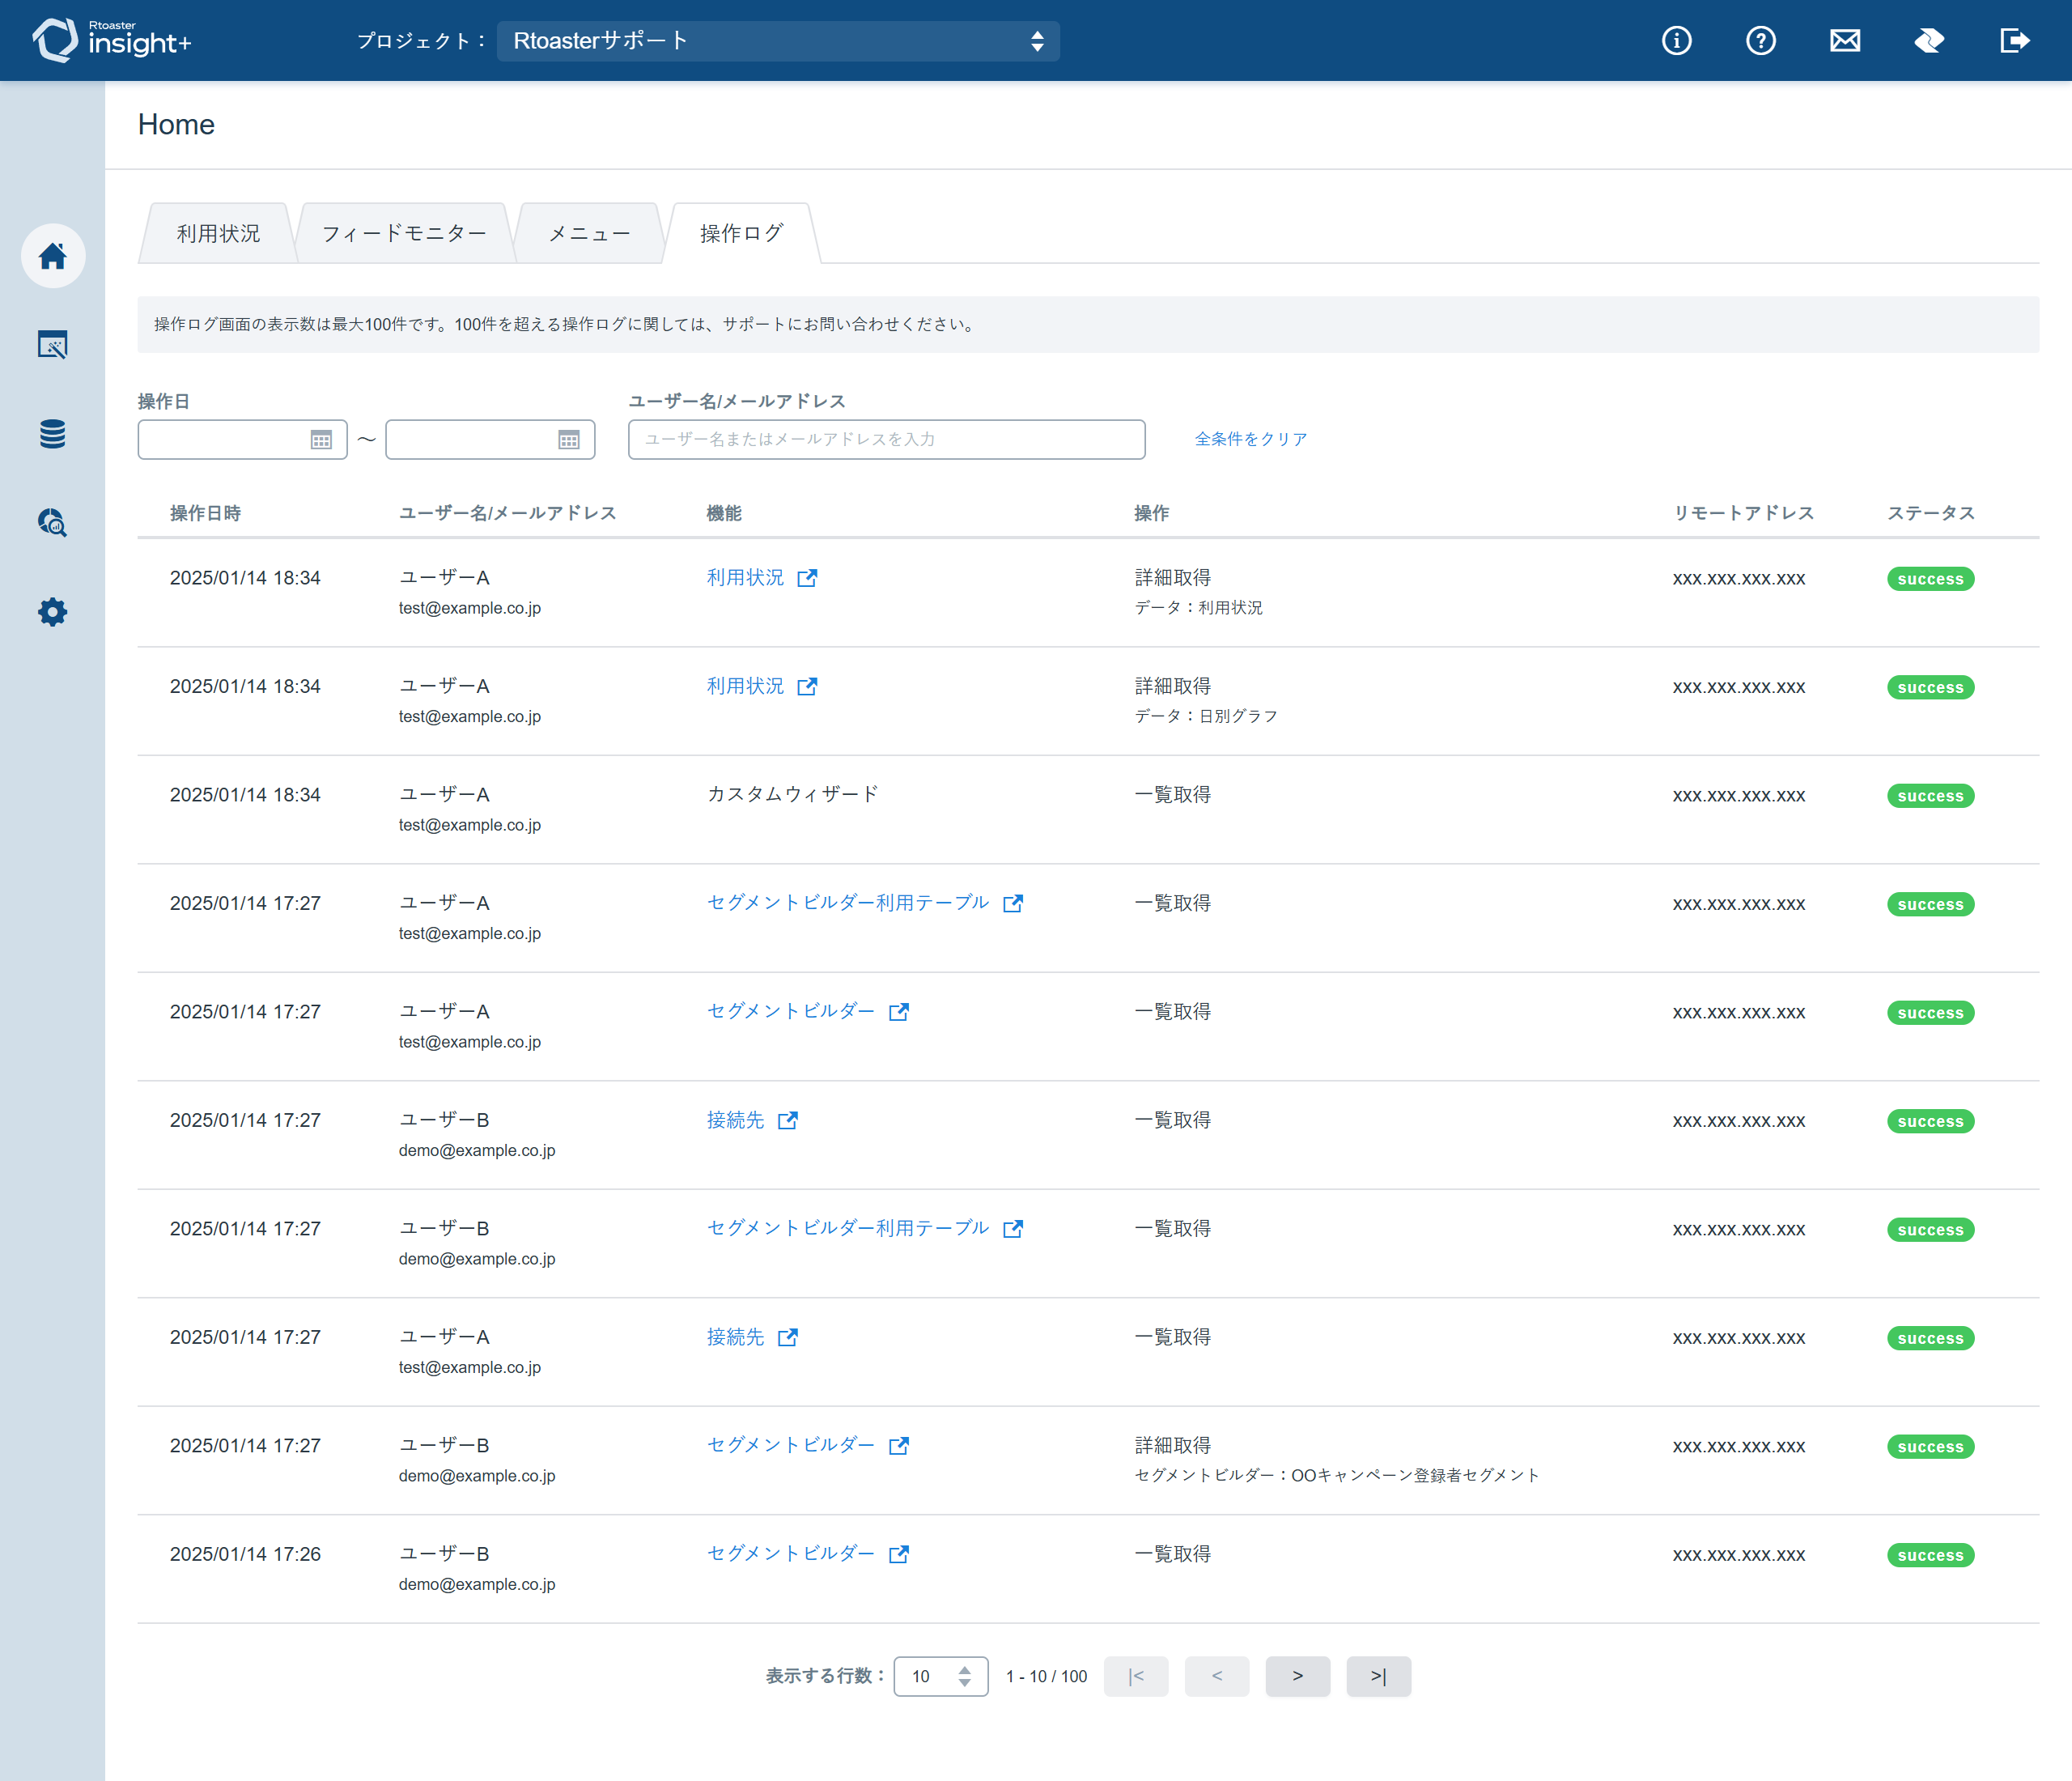Go to next page with > button
This screenshot has height=1781, width=2072.
coord(1297,1676)
